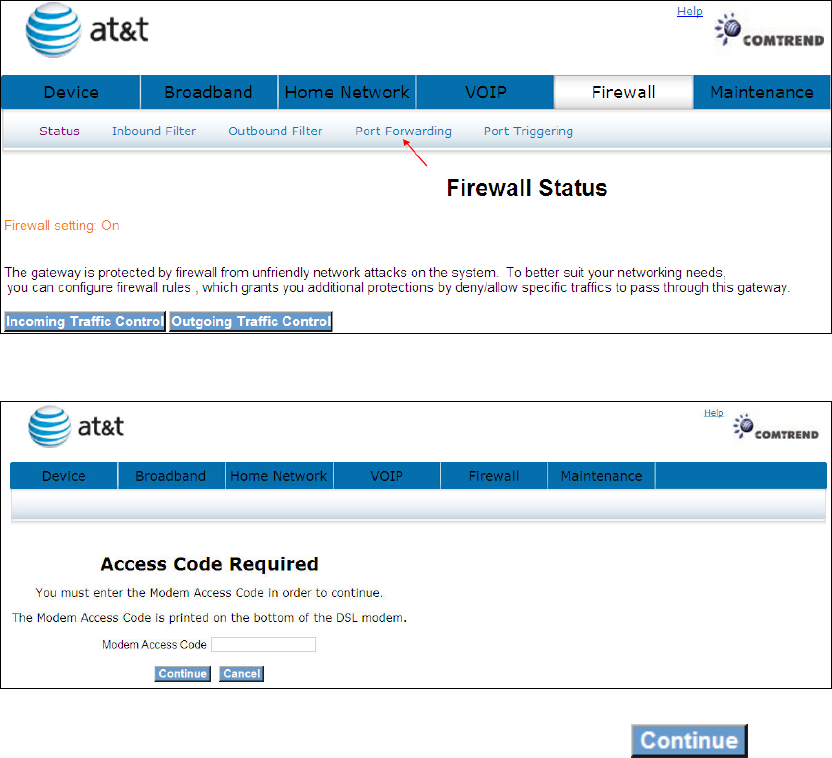Open Device tab on Access Code page
The image size is (832, 758).
point(64,476)
